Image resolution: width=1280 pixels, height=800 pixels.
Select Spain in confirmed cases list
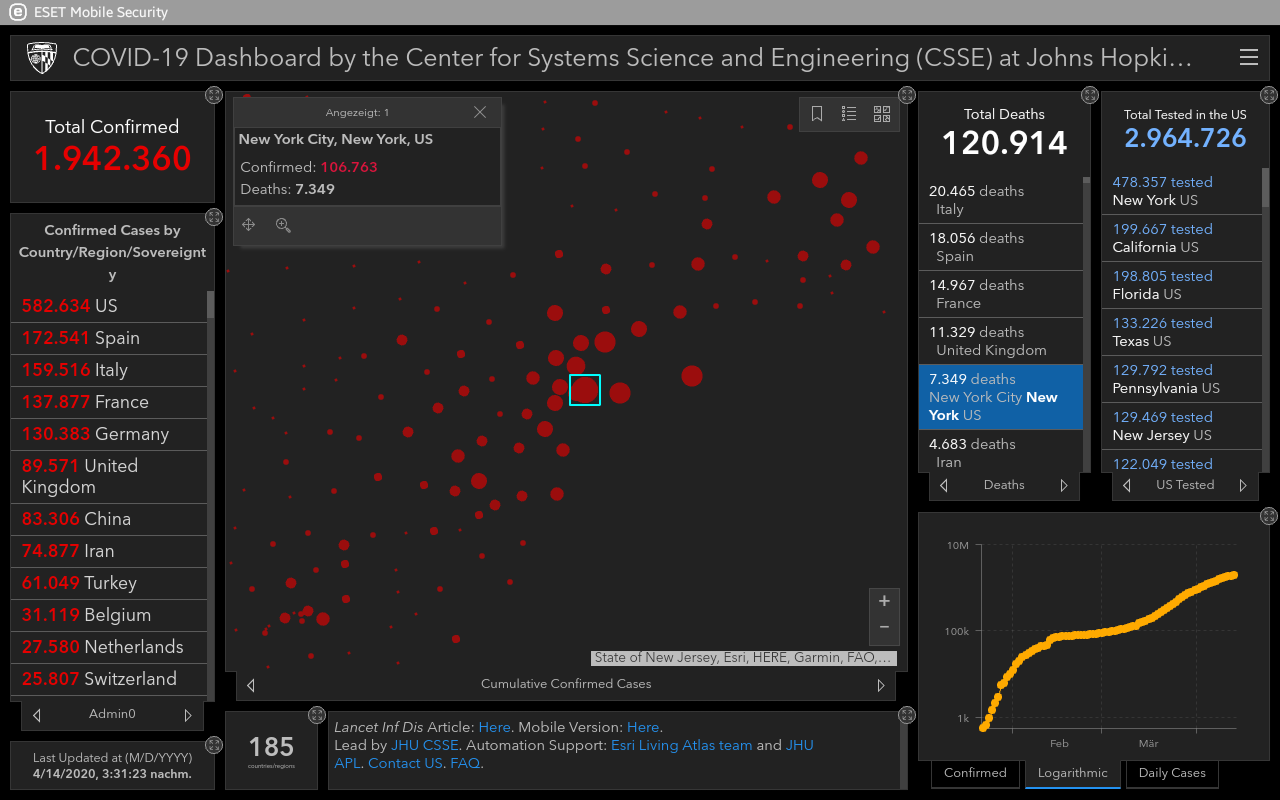tap(109, 338)
